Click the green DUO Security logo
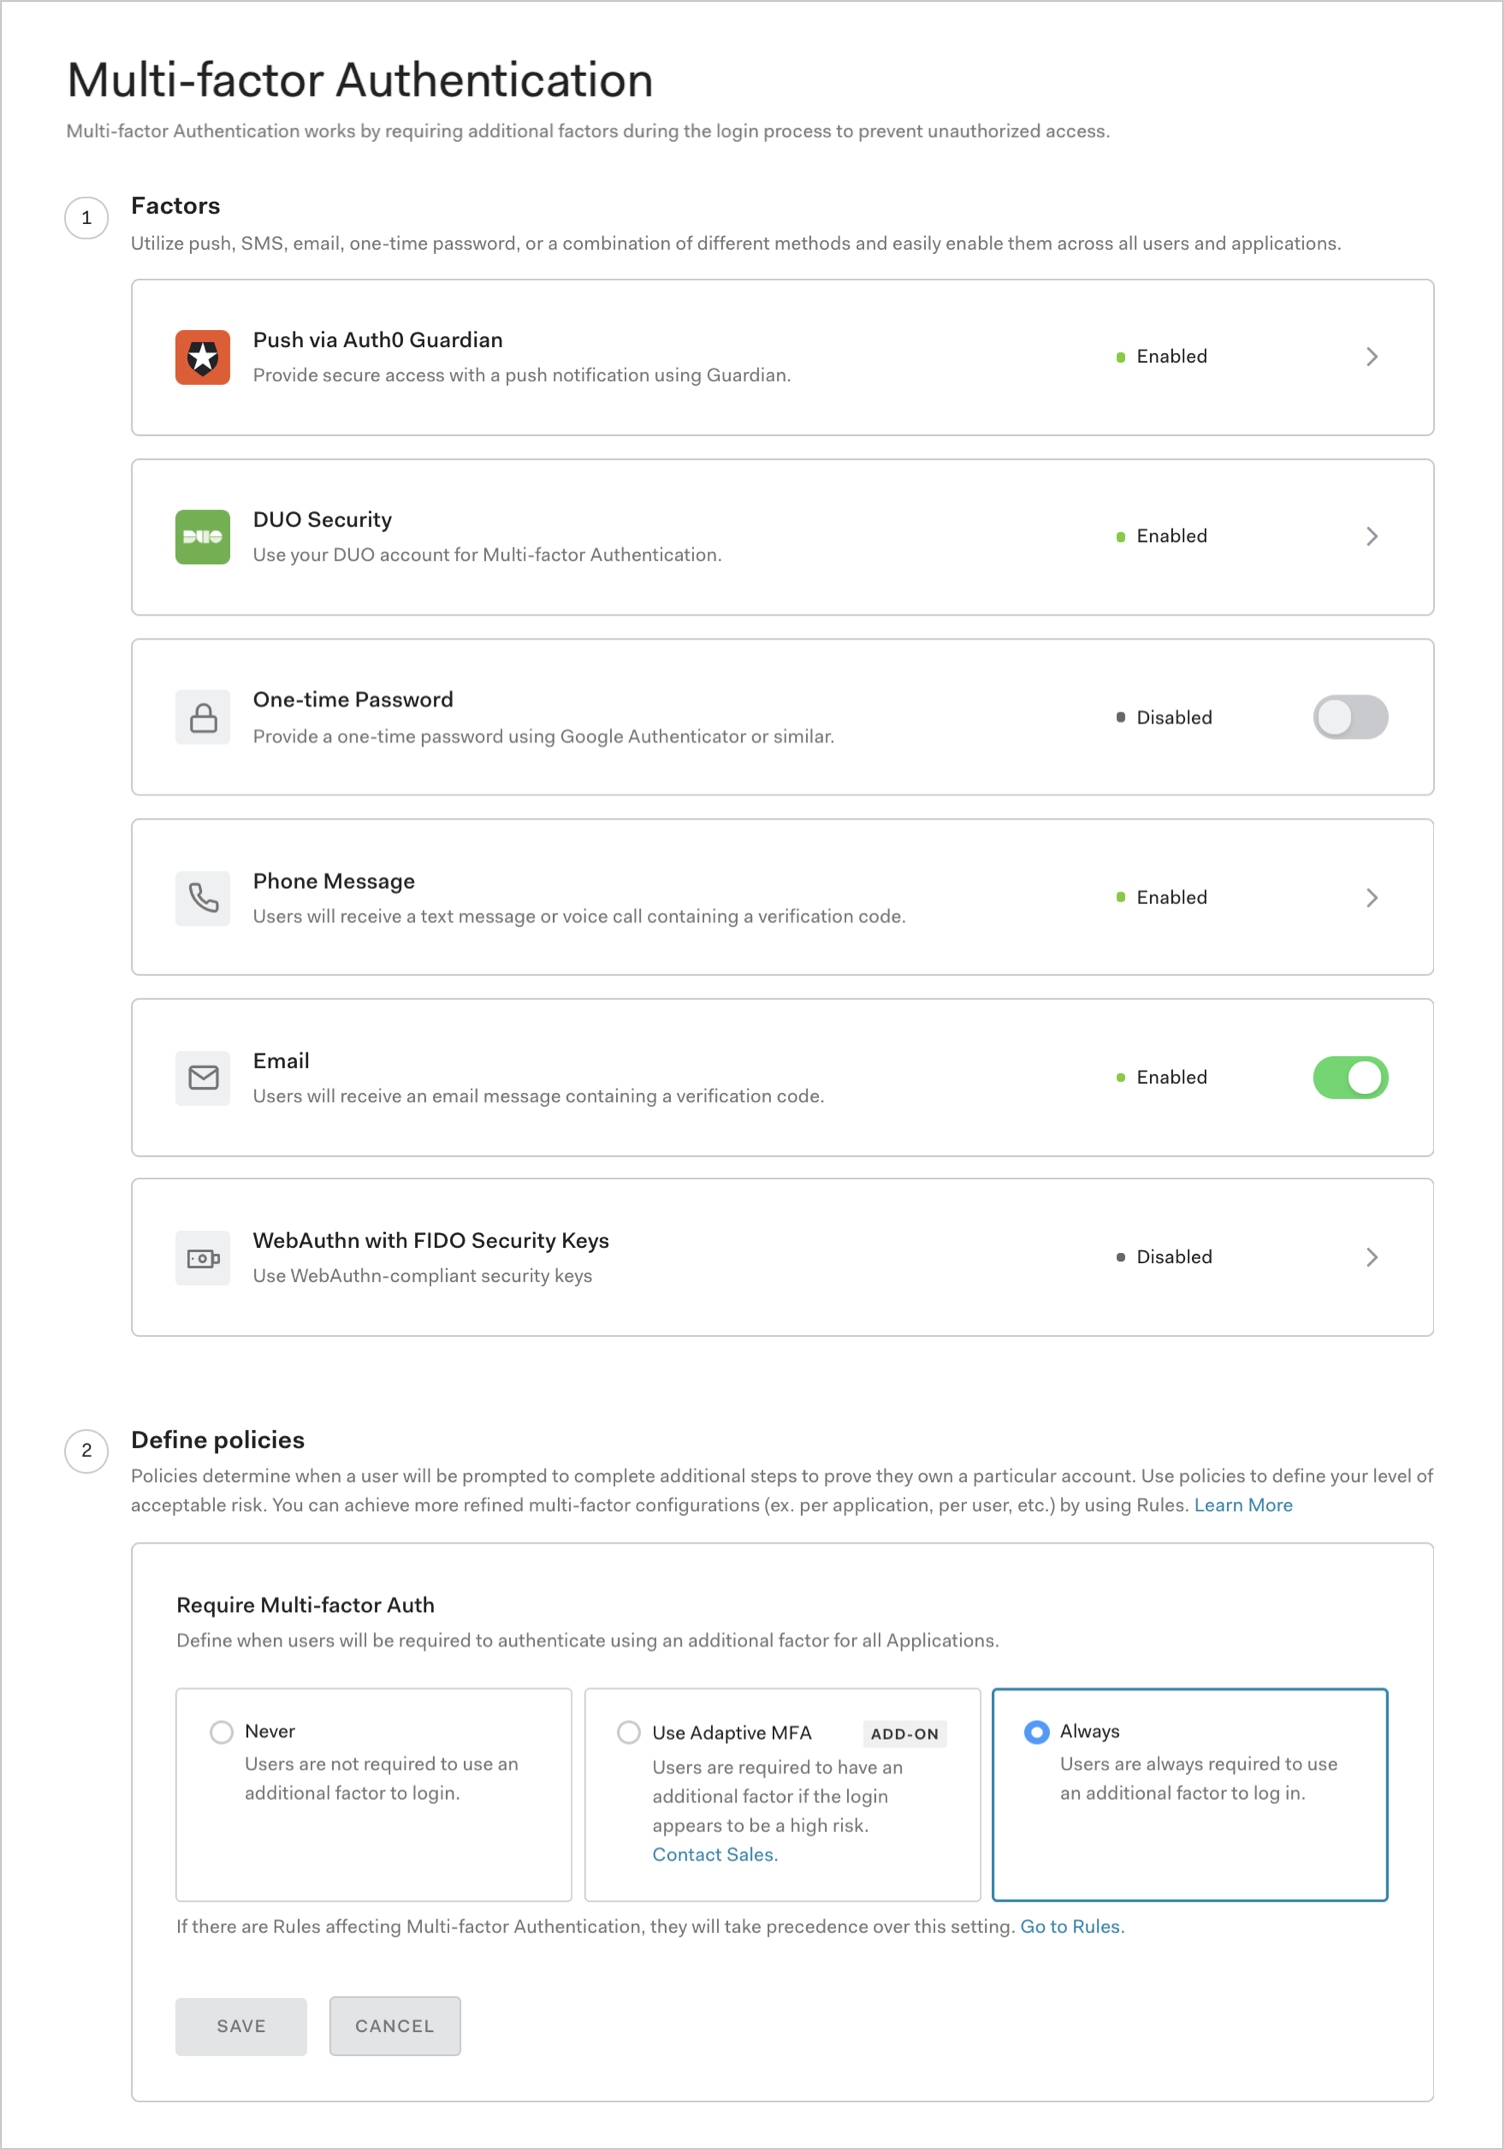This screenshot has height=2150, width=1504. click(x=203, y=537)
